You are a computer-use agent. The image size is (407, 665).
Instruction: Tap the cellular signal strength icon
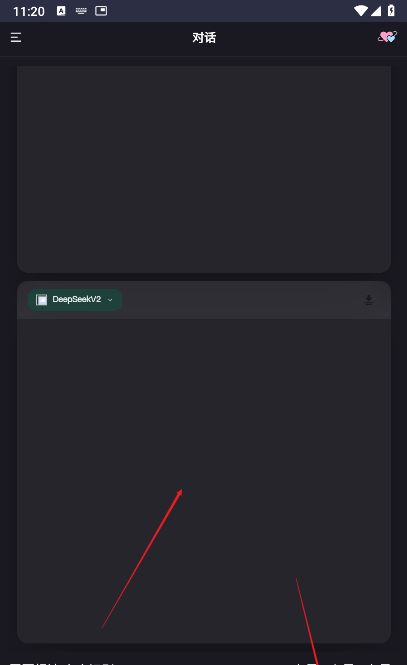(x=376, y=11)
